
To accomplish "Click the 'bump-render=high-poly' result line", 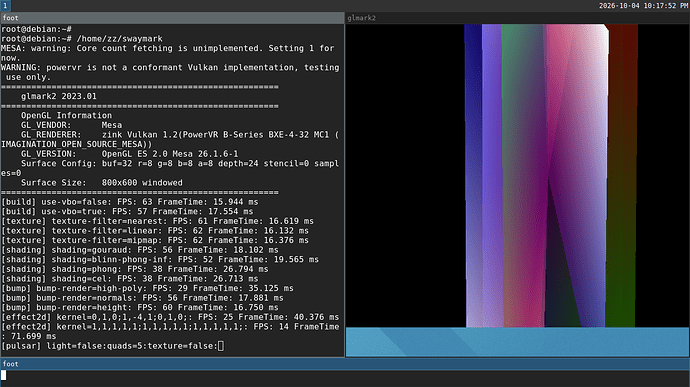I will click(147, 288).
